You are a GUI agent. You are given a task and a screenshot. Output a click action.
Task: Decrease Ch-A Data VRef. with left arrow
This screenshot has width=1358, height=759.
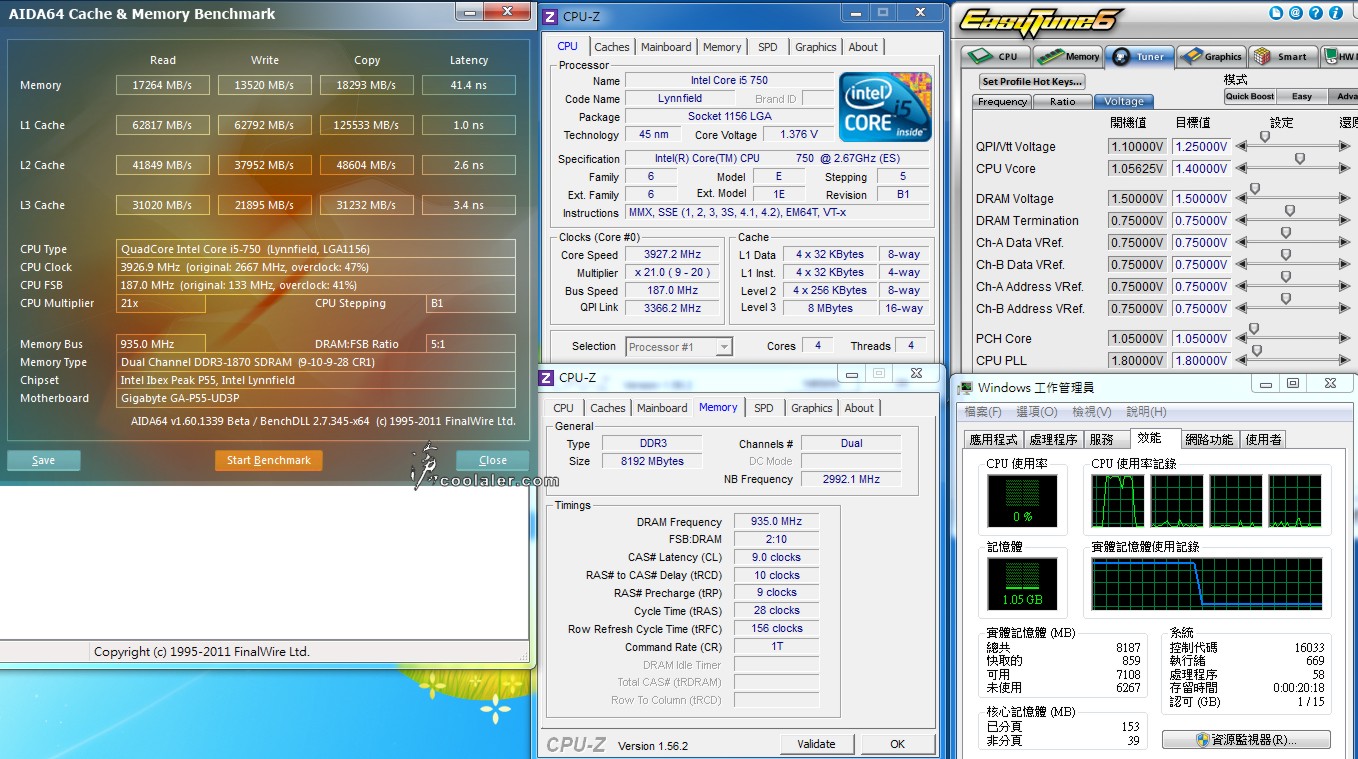coord(1241,242)
